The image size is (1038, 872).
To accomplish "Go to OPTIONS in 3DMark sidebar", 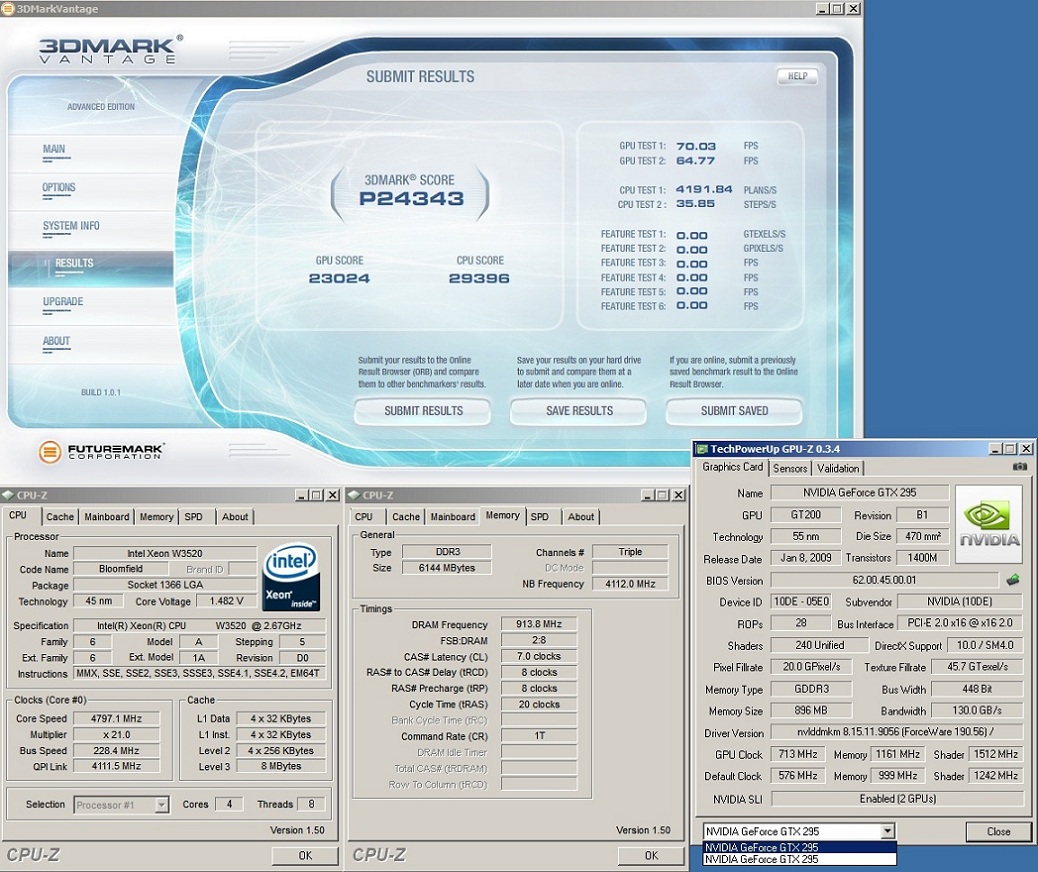I will [59, 187].
